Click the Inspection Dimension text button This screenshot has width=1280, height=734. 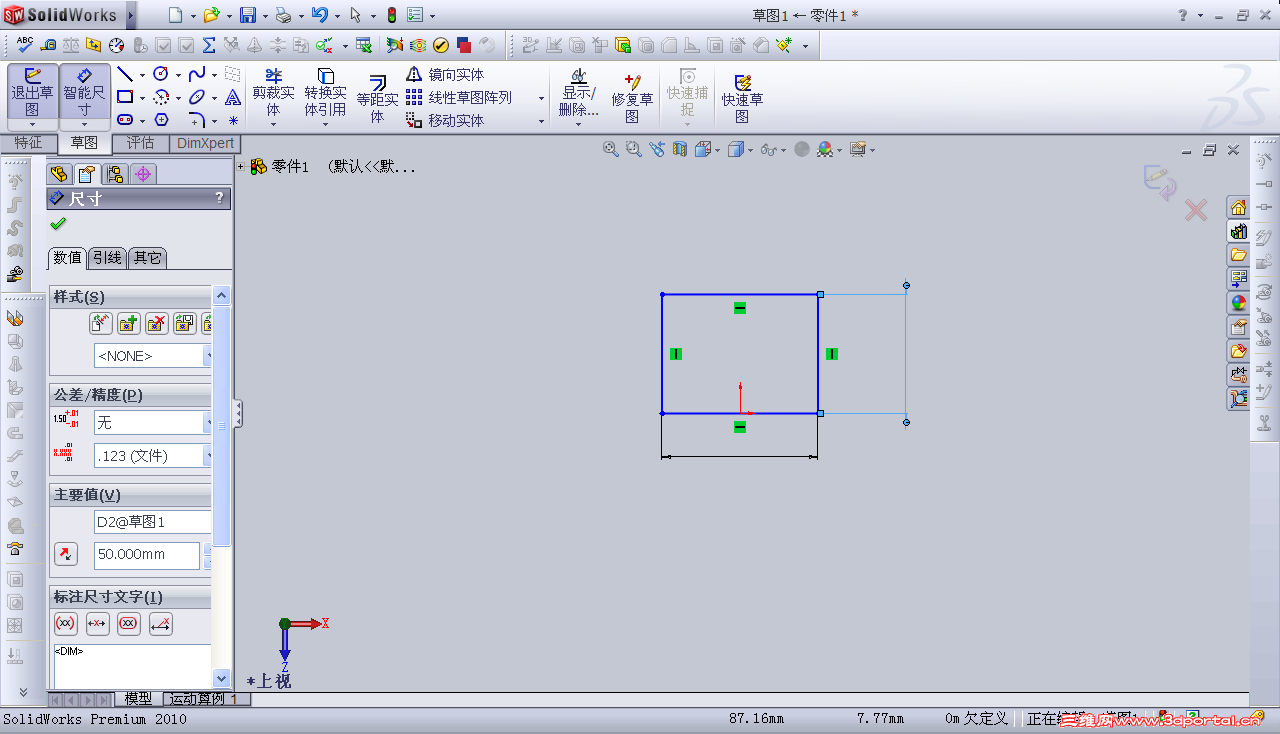click(129, 624)
